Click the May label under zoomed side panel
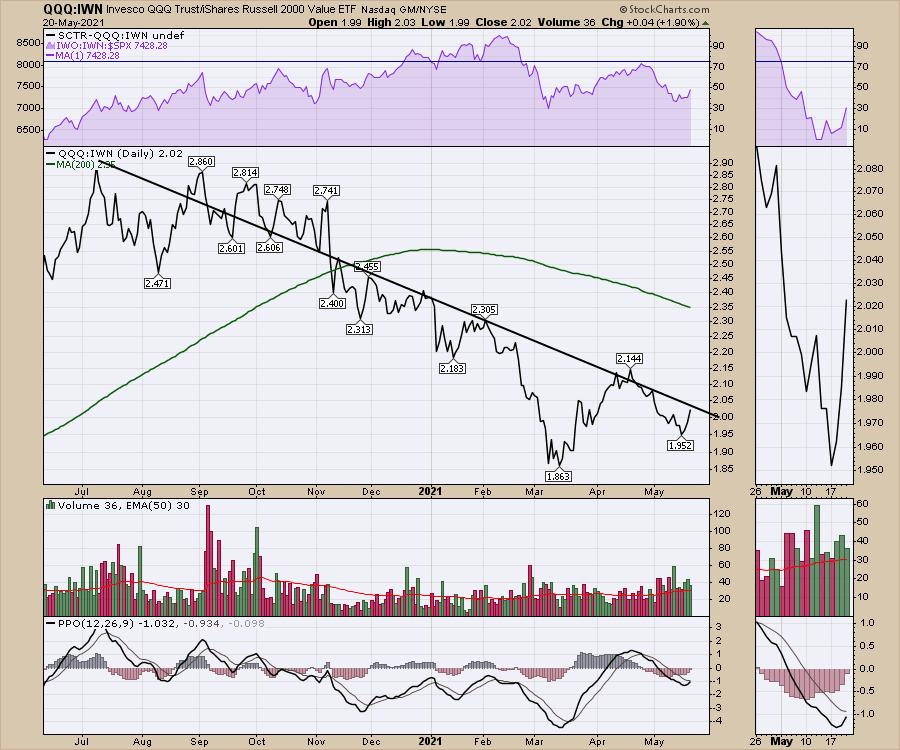The height and width of the screenshot is (750, 900). point(781,491)
